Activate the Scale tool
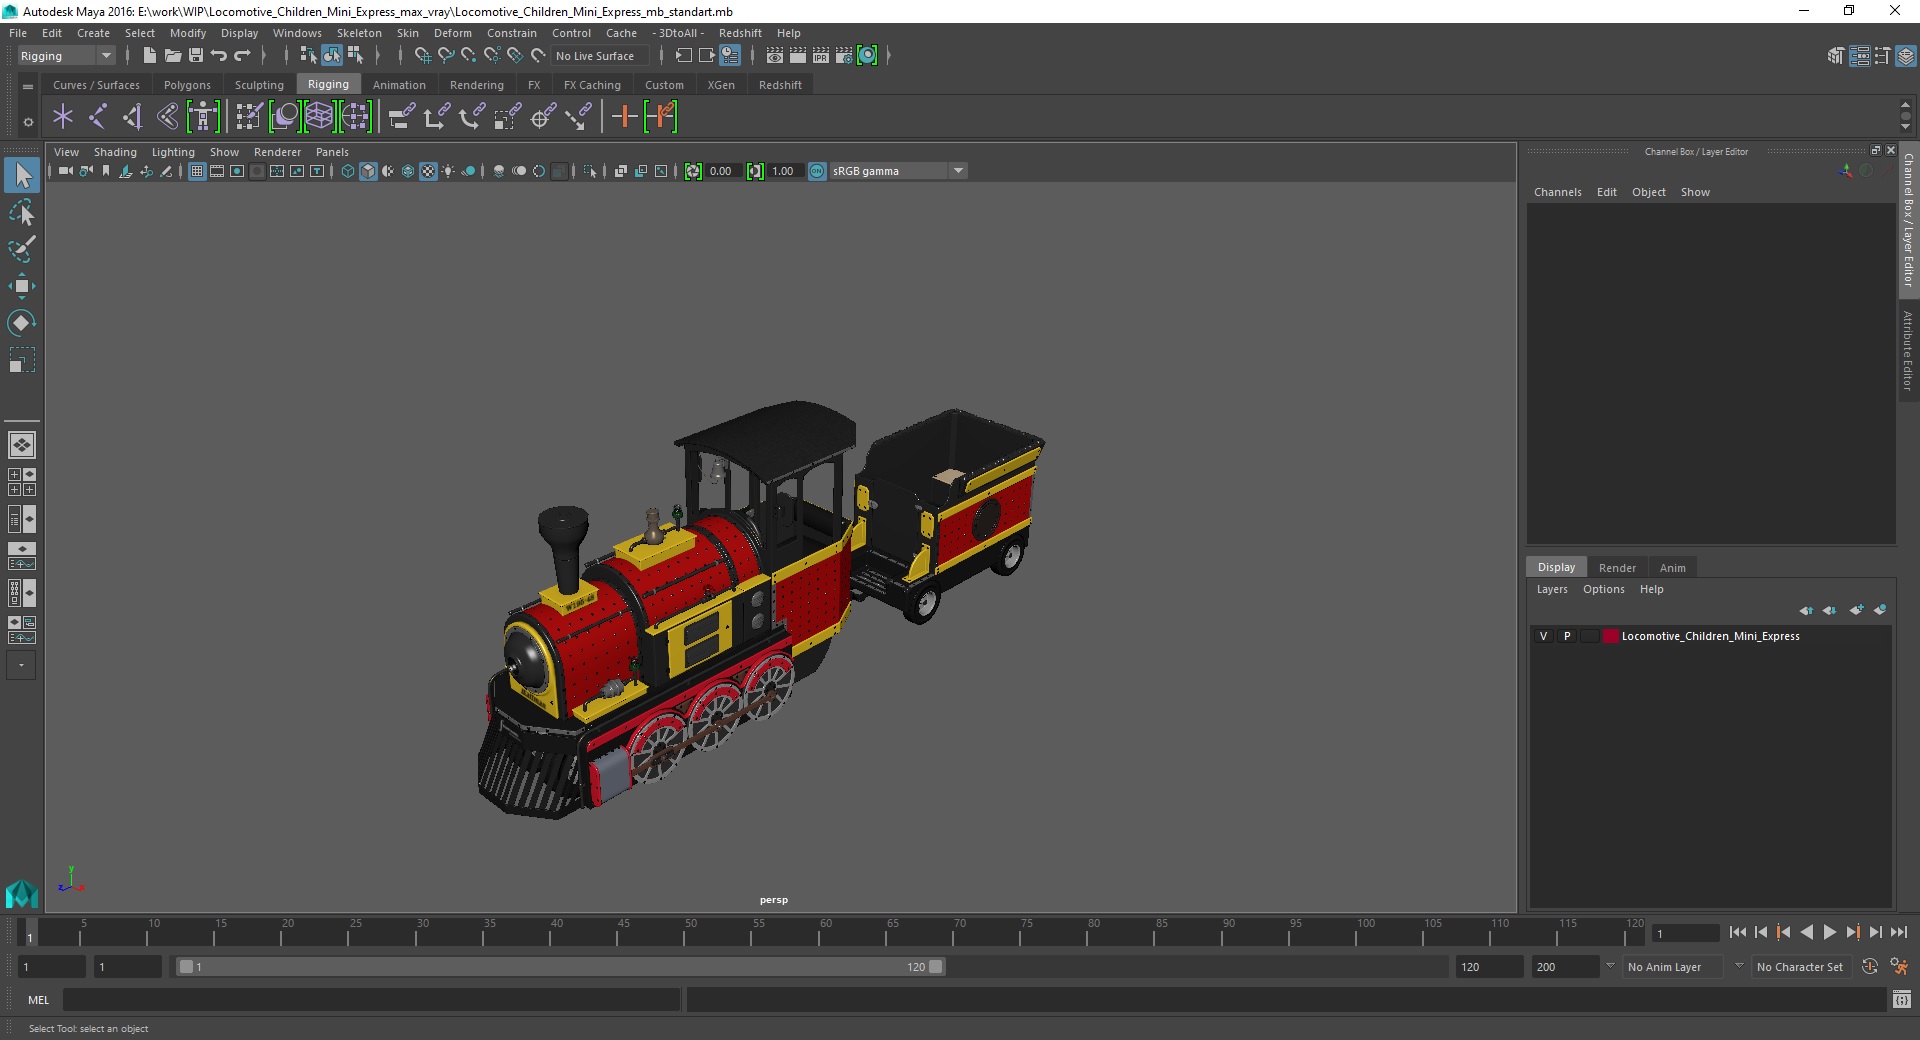 click(22, 360)
